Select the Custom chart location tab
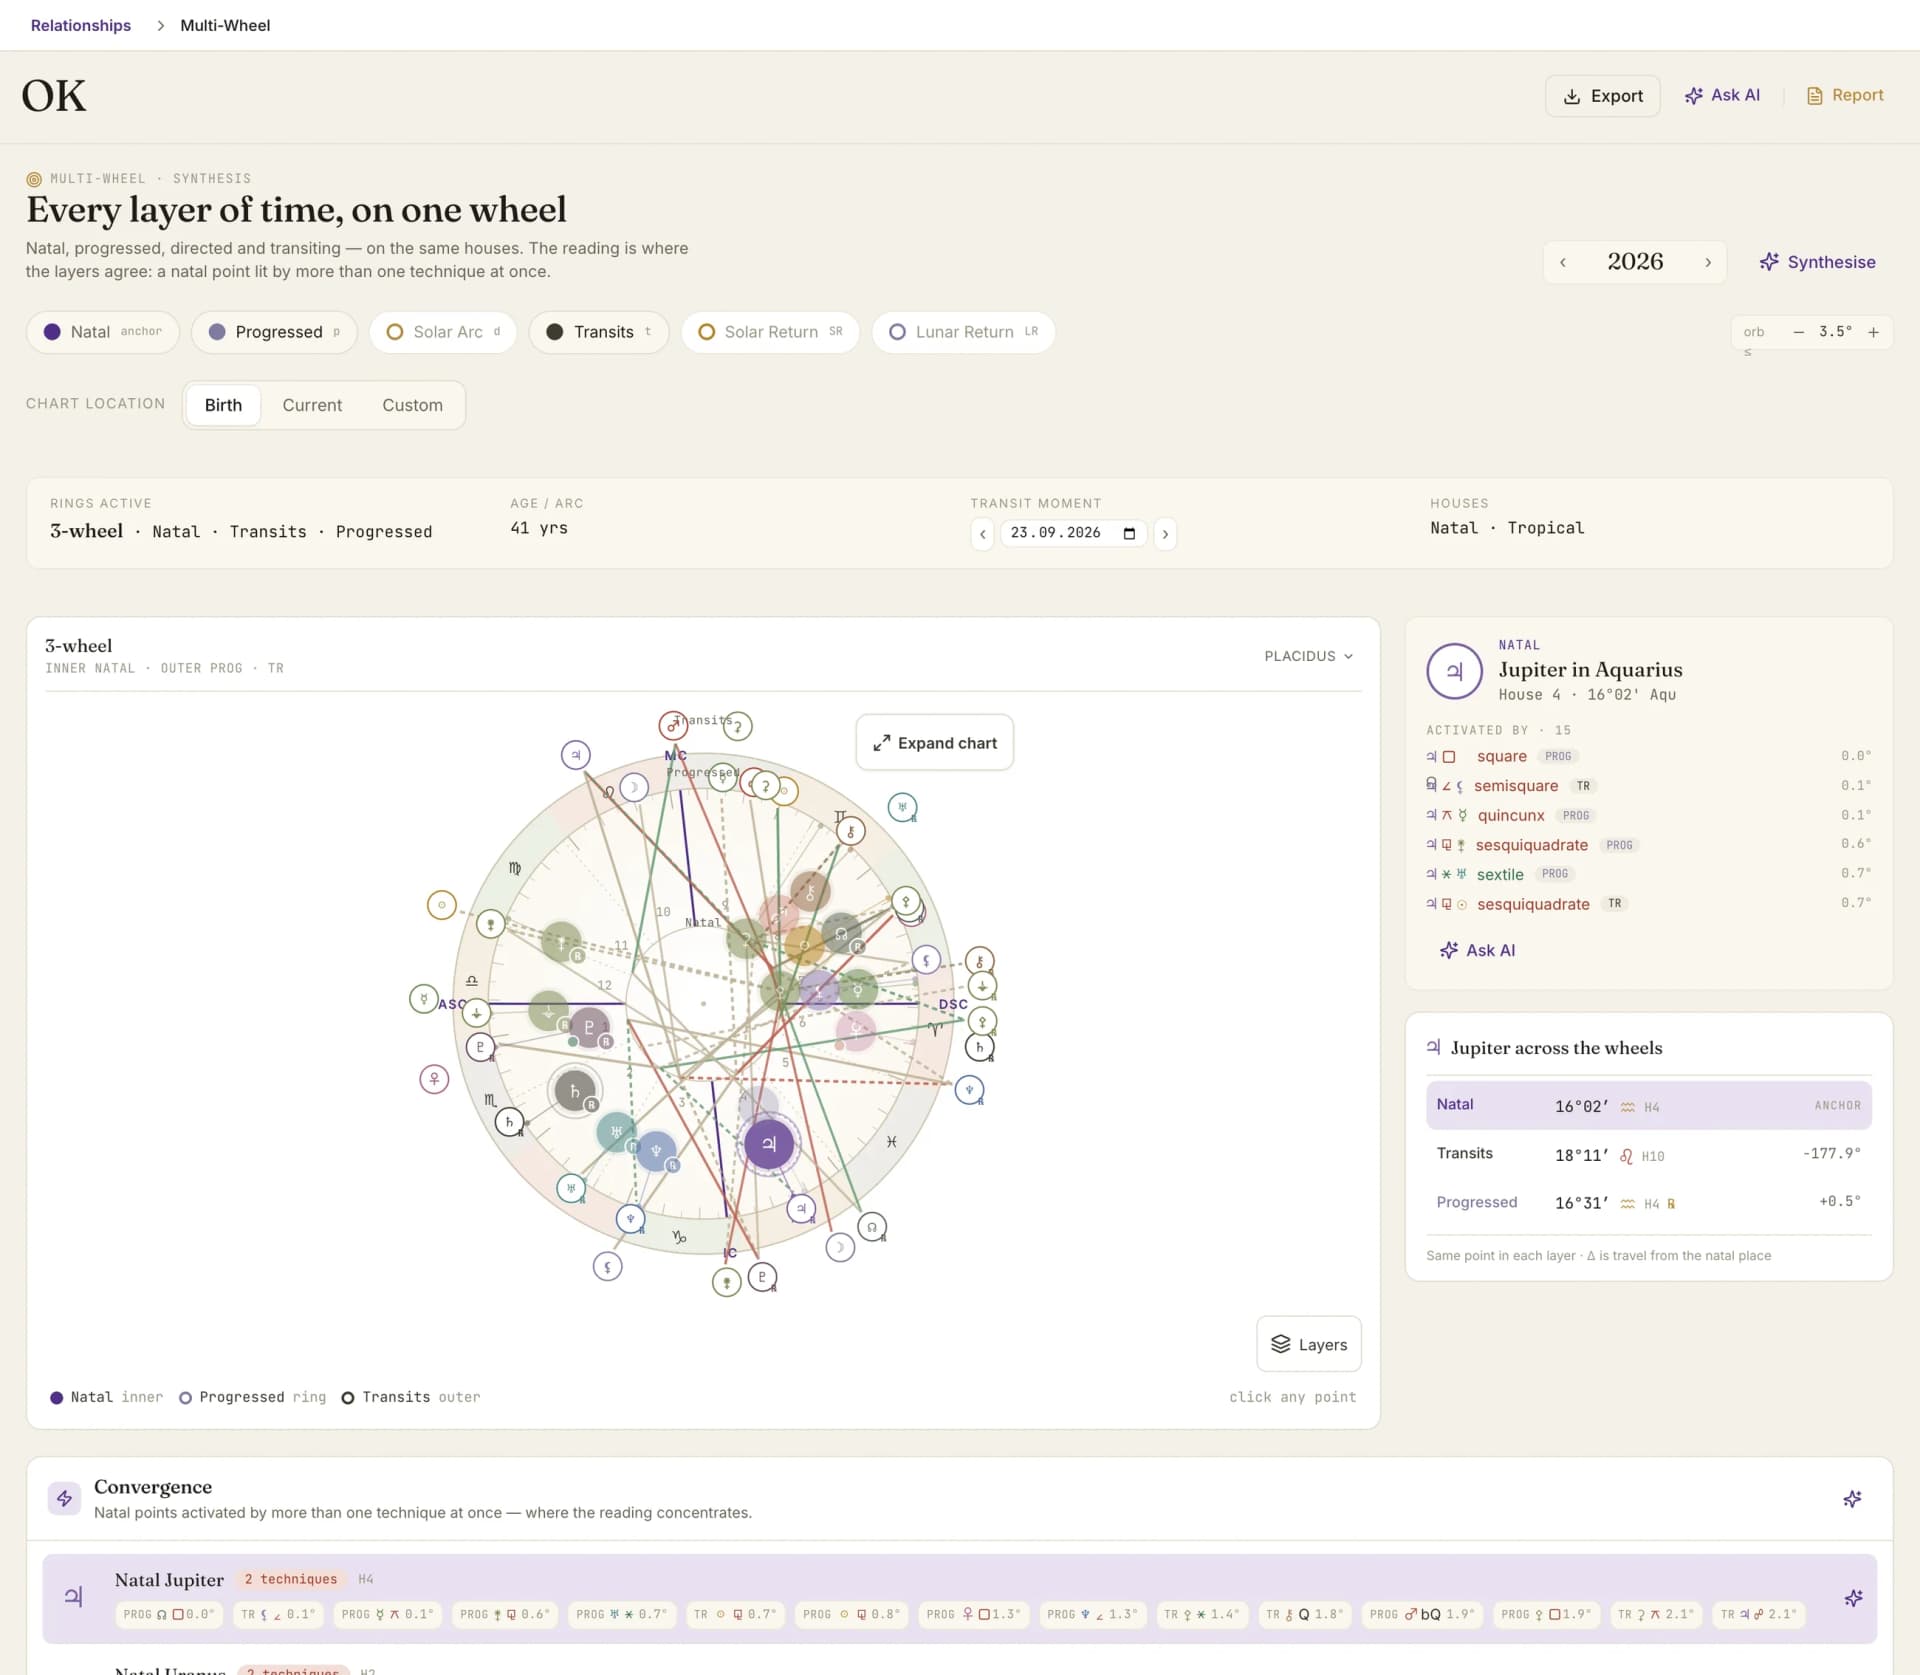Screen dimensions: 1920x1675 click(x=412, y=405)
